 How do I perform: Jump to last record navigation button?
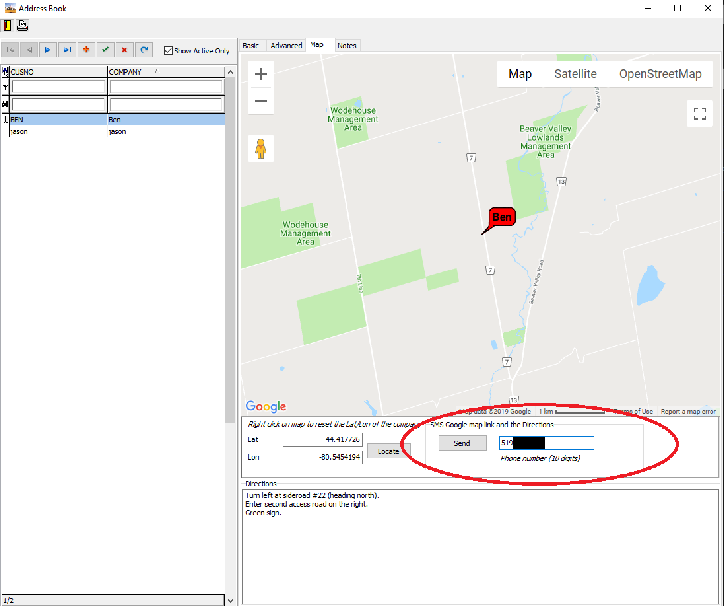[67, 50]
